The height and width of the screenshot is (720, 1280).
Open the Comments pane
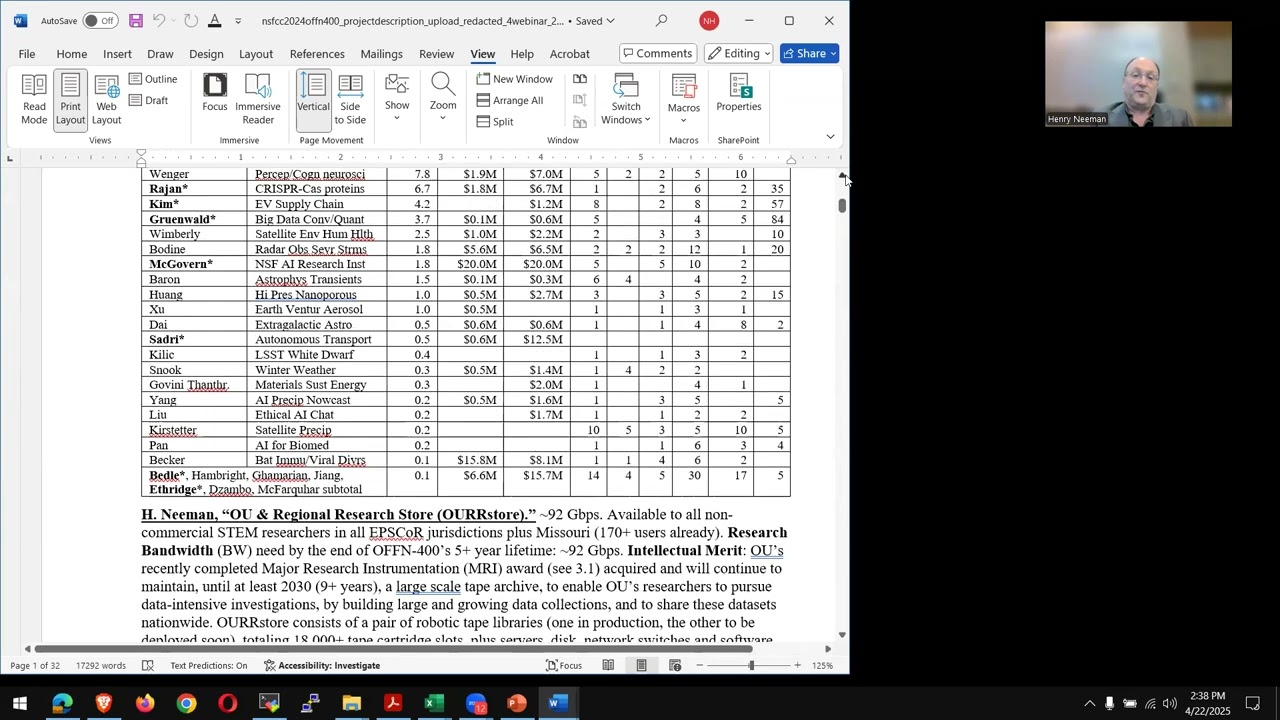pos(658,53)
